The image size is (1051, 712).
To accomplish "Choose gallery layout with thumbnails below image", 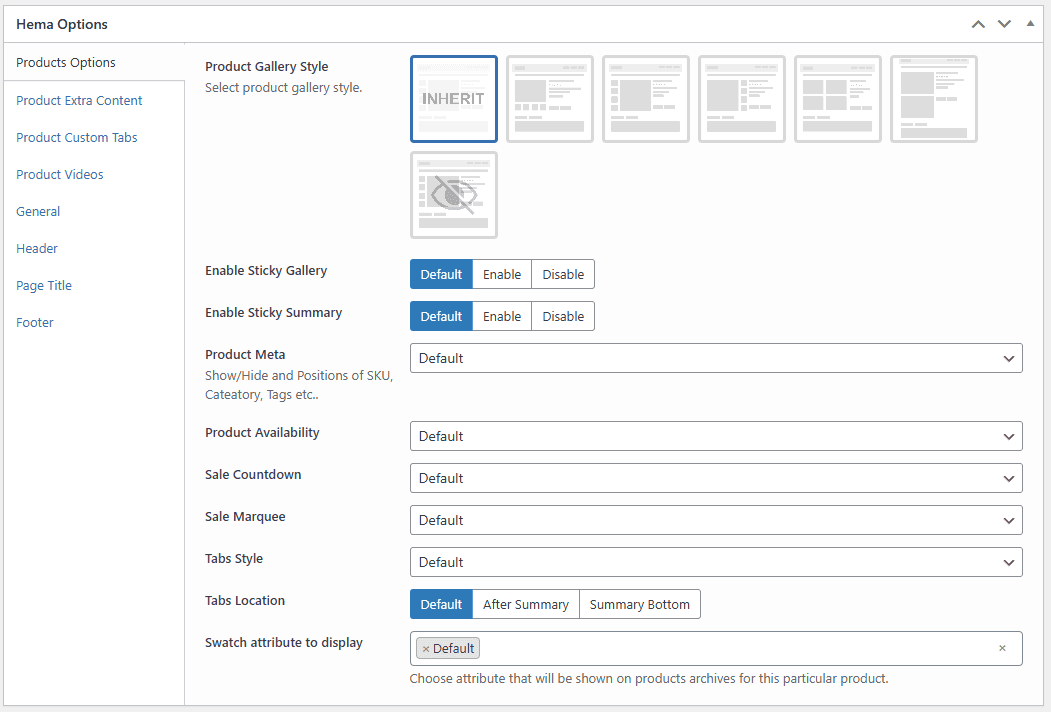I will 549,99.
